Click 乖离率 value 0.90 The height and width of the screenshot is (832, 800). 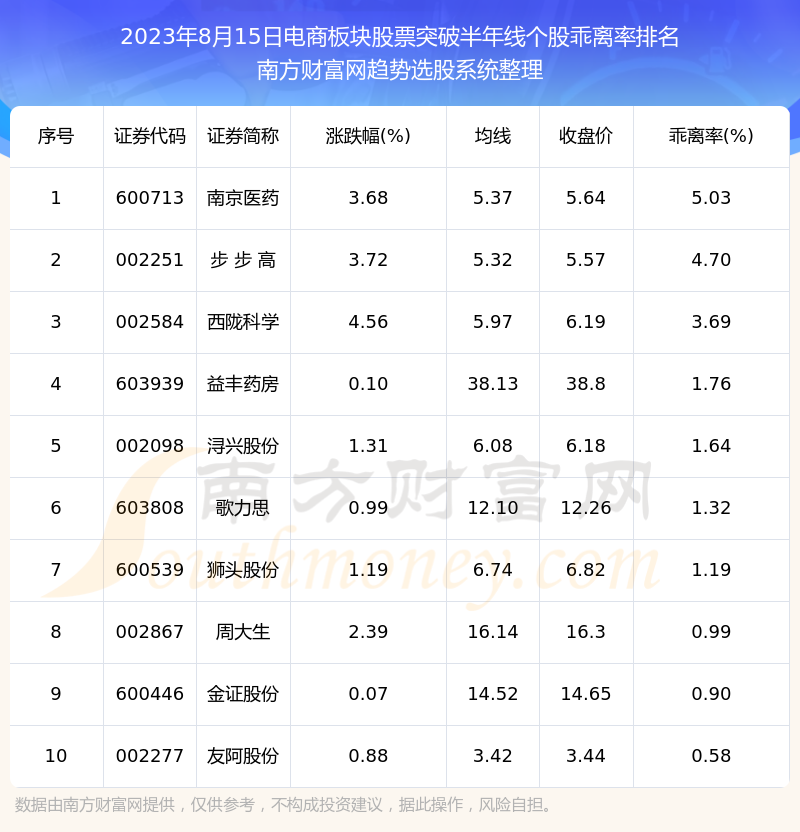[x=711, y=694]
